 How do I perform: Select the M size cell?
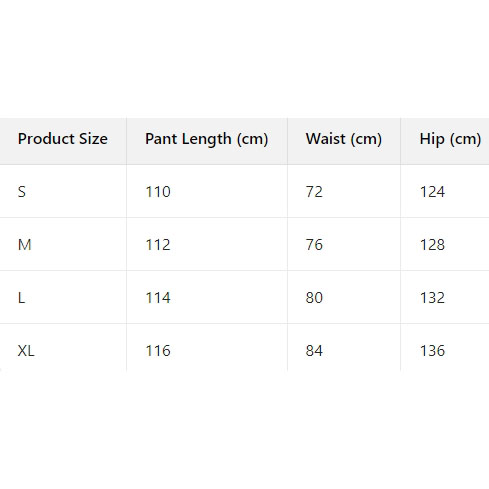(x=24, y=245)
